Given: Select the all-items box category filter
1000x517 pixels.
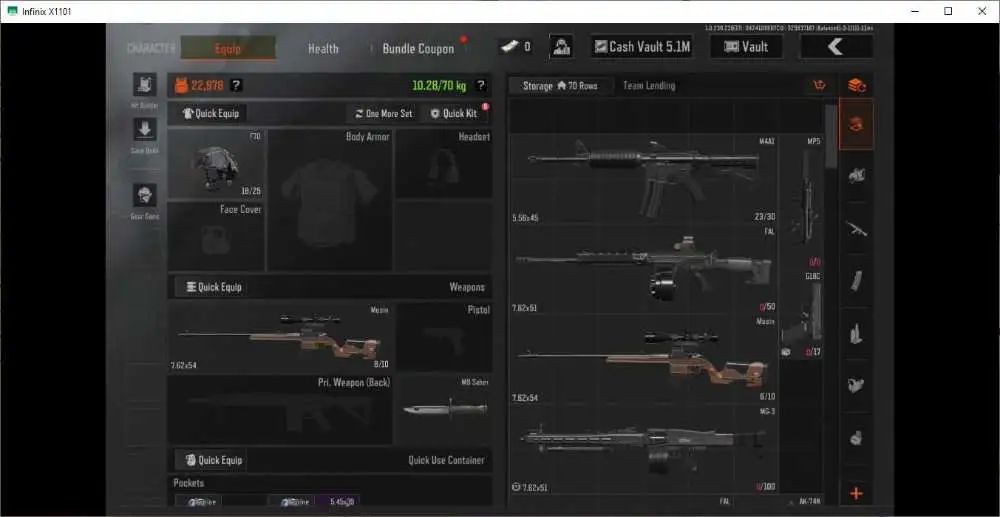Looking at the screenshot, I should tap(856, 124).
